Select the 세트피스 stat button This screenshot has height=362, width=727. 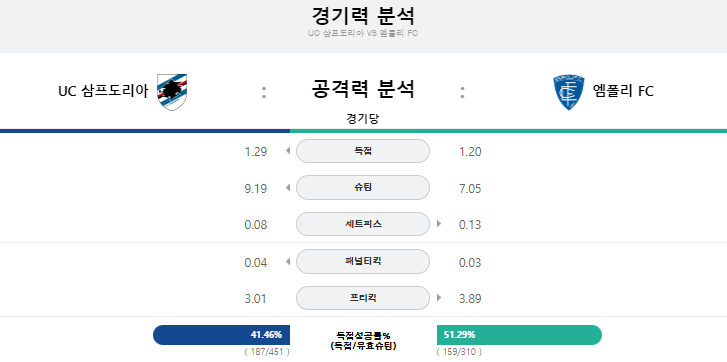[x=363, y=224]
